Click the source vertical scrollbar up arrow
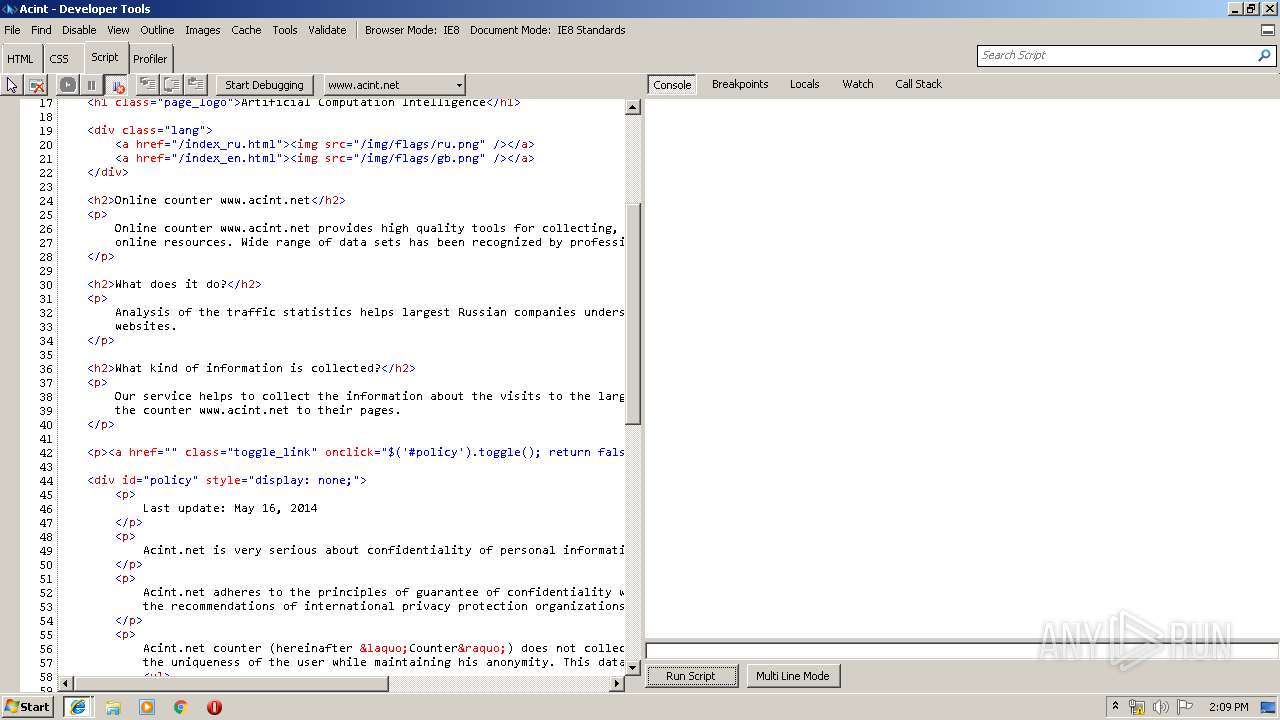This screenshot has width=1280, height=720. point(632,107)
